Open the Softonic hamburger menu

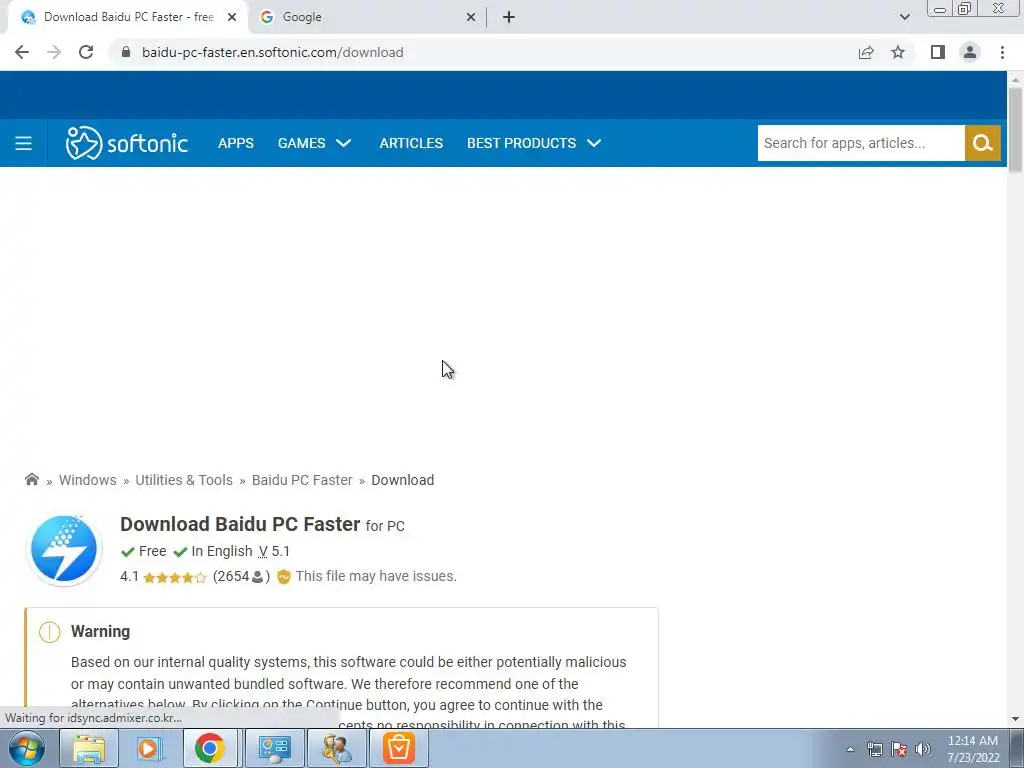[24, 143]
